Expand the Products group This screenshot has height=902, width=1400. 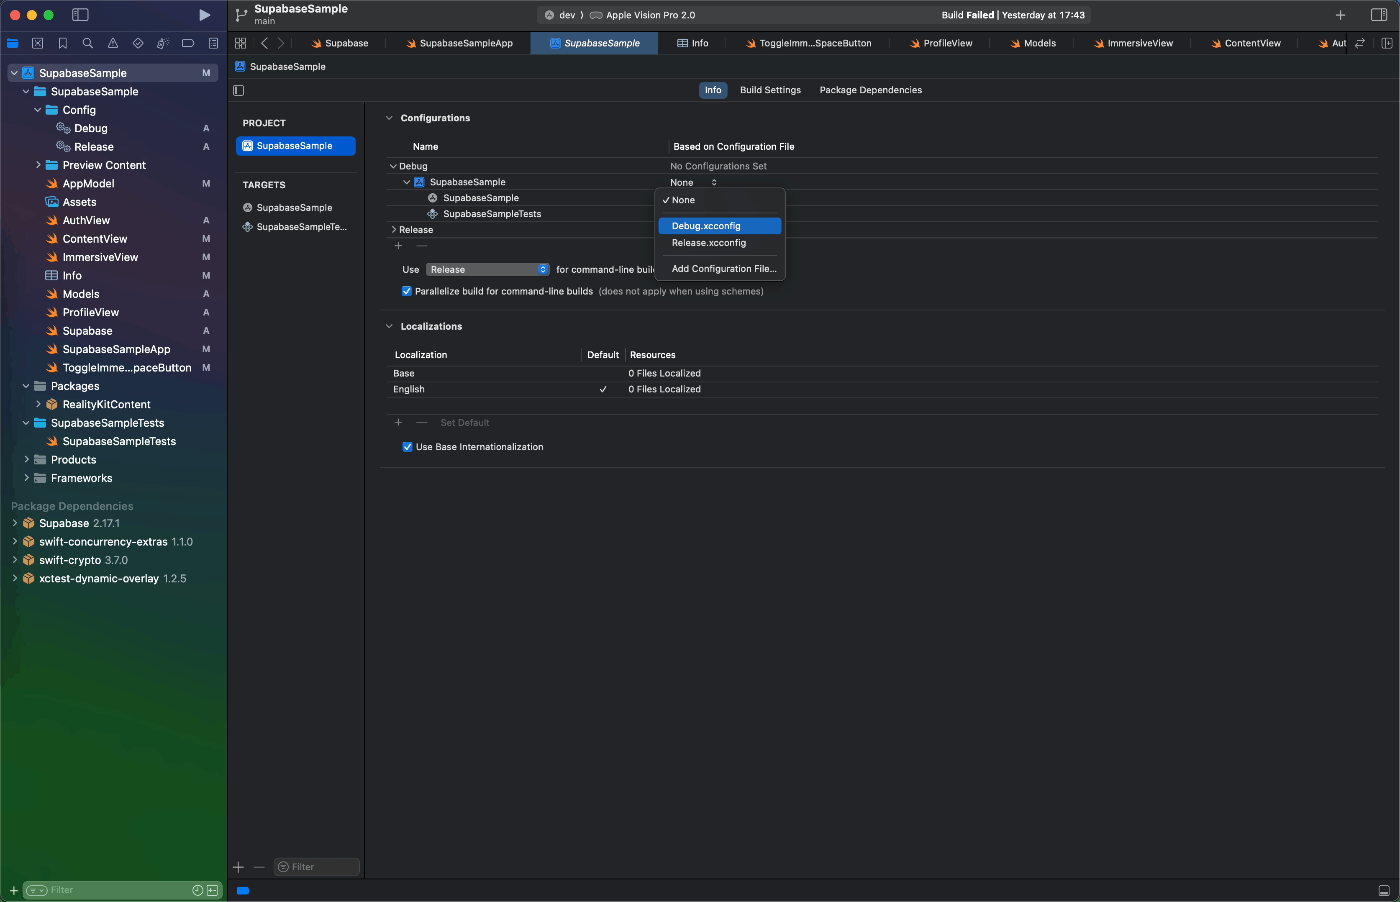click(26, 460)
